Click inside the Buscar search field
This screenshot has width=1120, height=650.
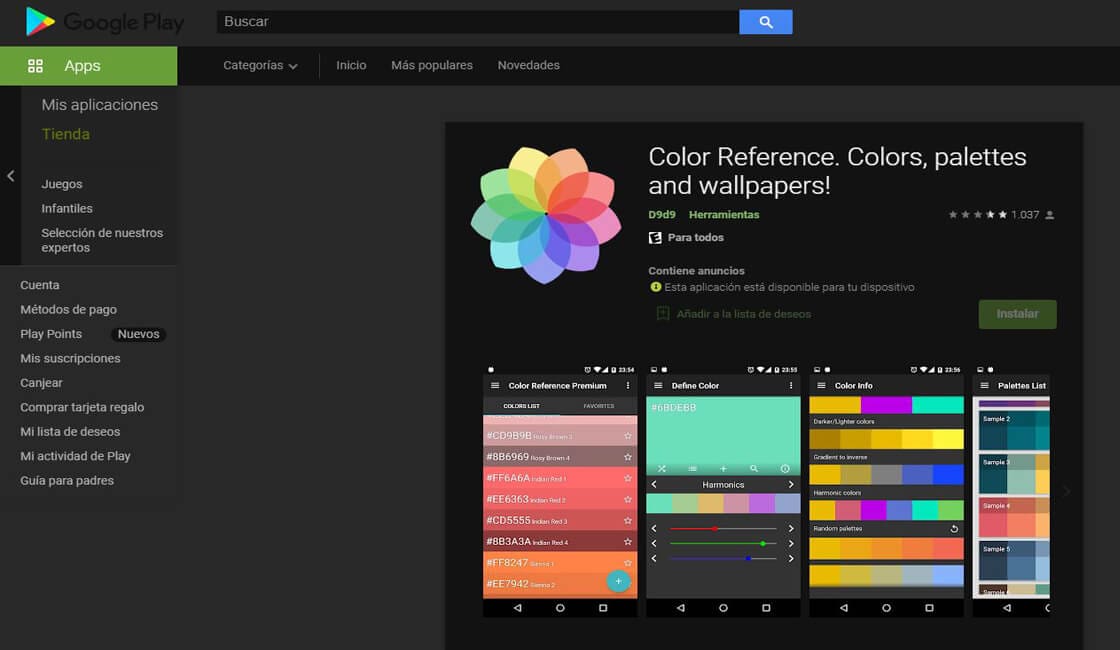(470, 21)
